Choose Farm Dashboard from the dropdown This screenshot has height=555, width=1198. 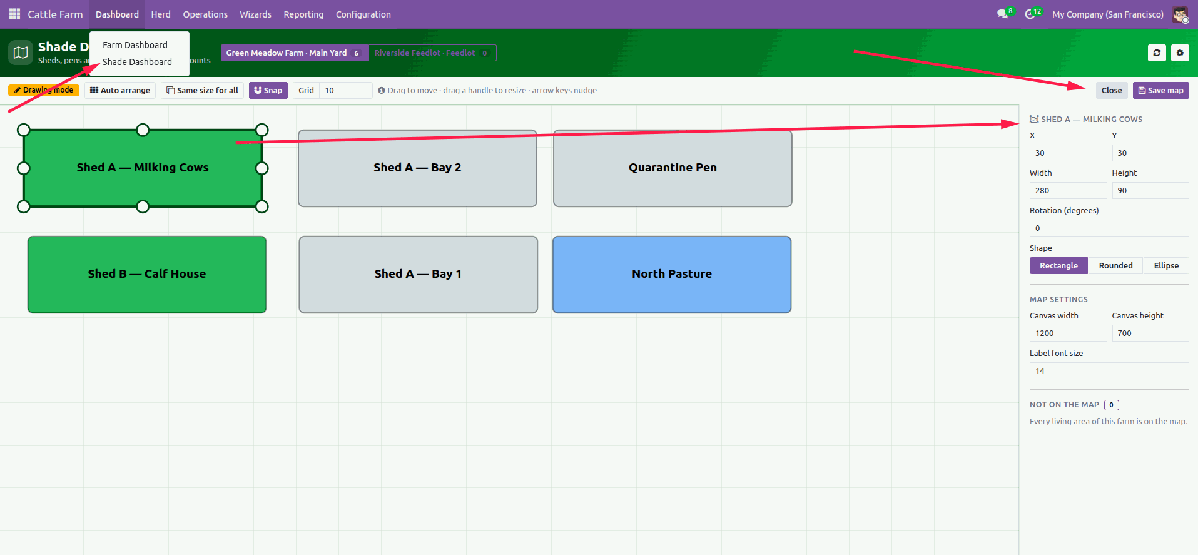point(135,45)
